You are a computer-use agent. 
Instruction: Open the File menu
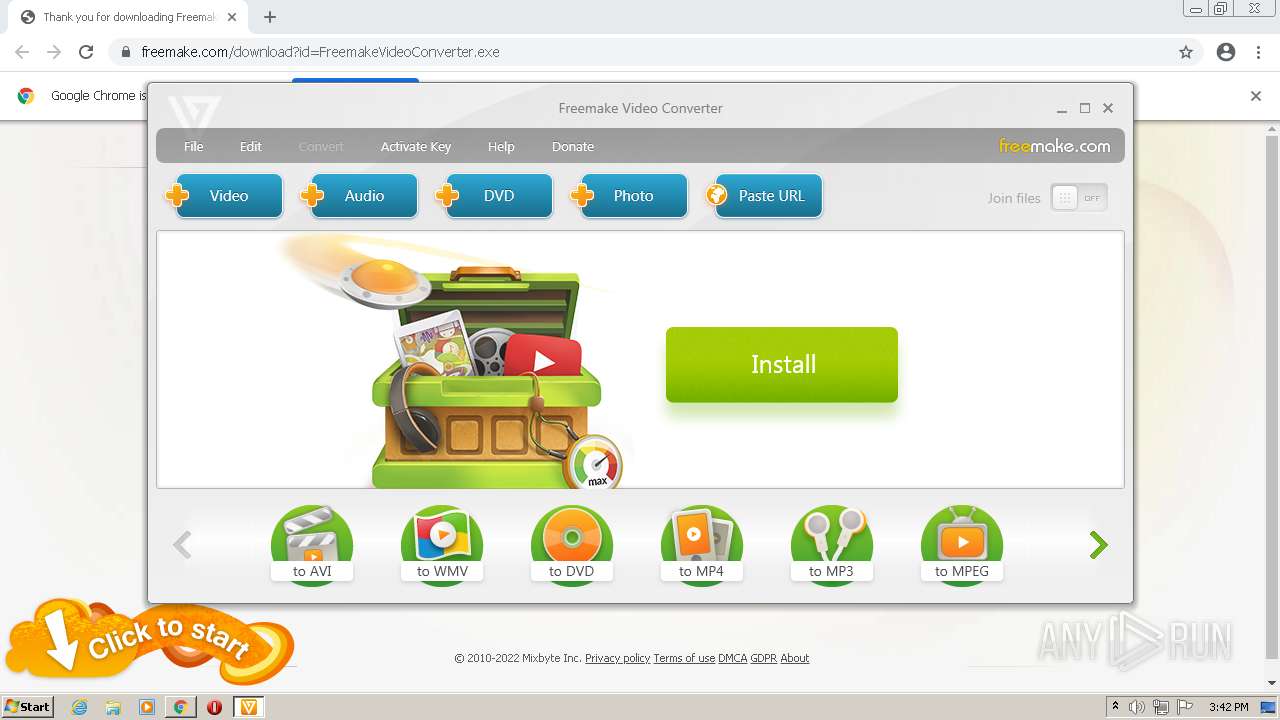click(194, 146)
